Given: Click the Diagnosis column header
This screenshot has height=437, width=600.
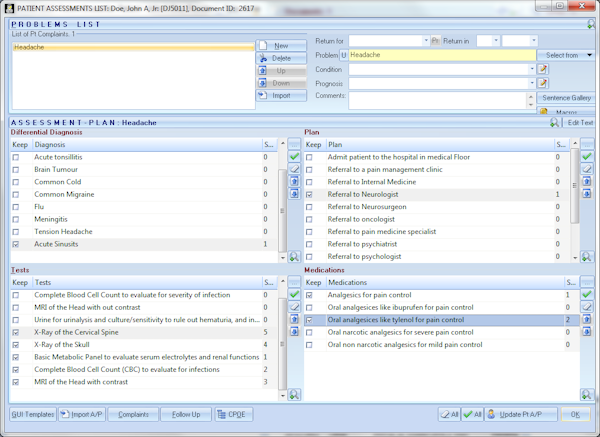Looking at the screenshot, I should click(x=147, y=145).
